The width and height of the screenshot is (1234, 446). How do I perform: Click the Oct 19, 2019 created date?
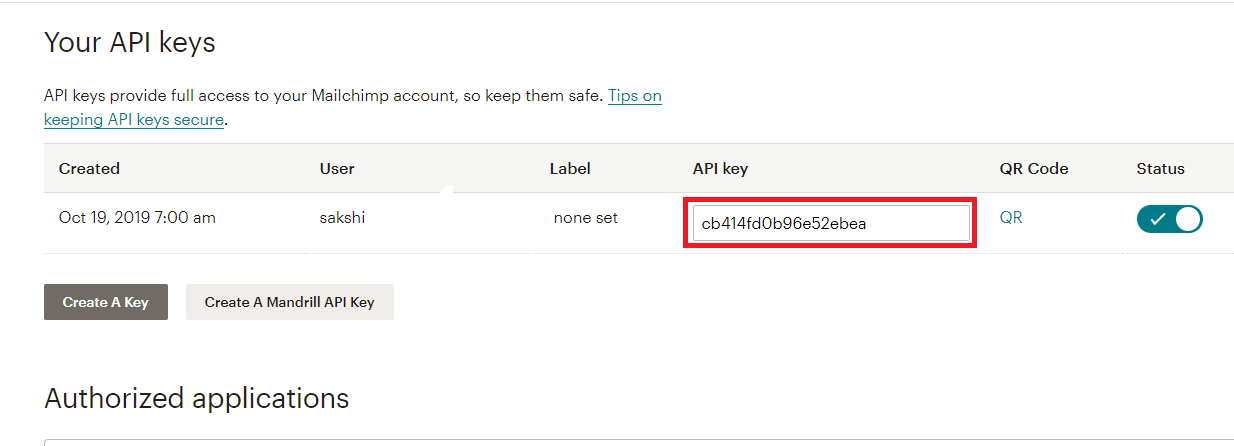click(137, 217)
